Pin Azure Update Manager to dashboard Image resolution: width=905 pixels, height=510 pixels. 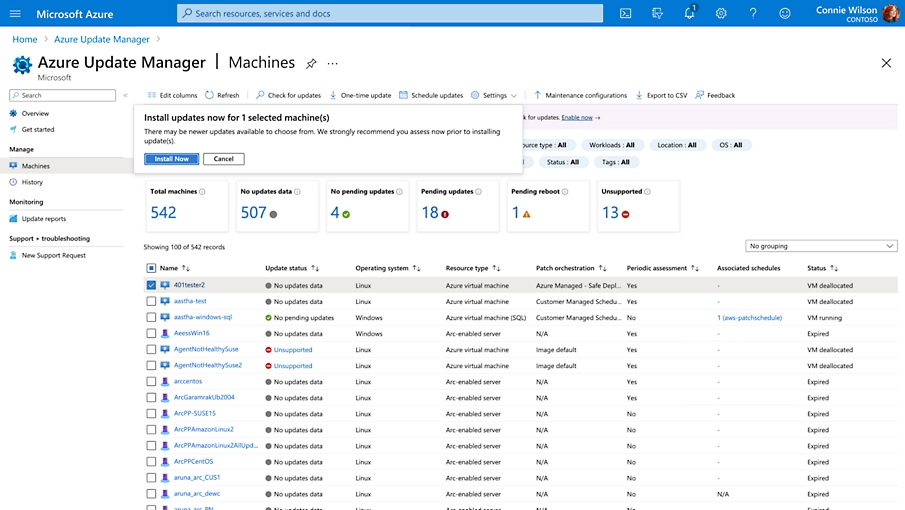point(311,63)
